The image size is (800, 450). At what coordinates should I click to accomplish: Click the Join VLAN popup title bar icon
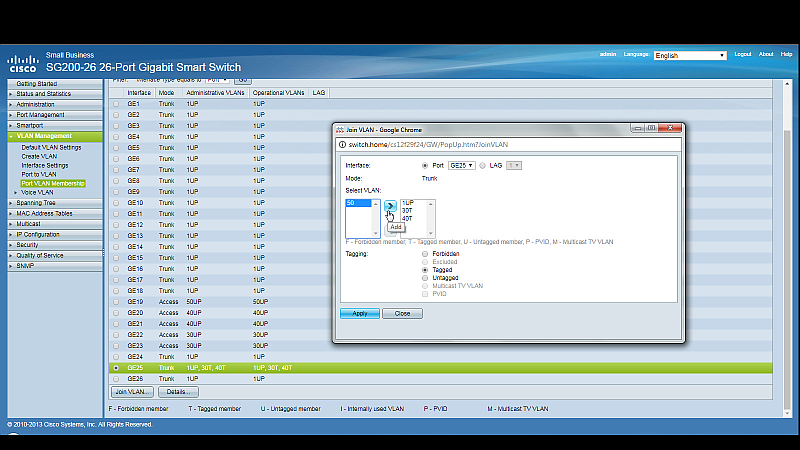coord(339,129)
